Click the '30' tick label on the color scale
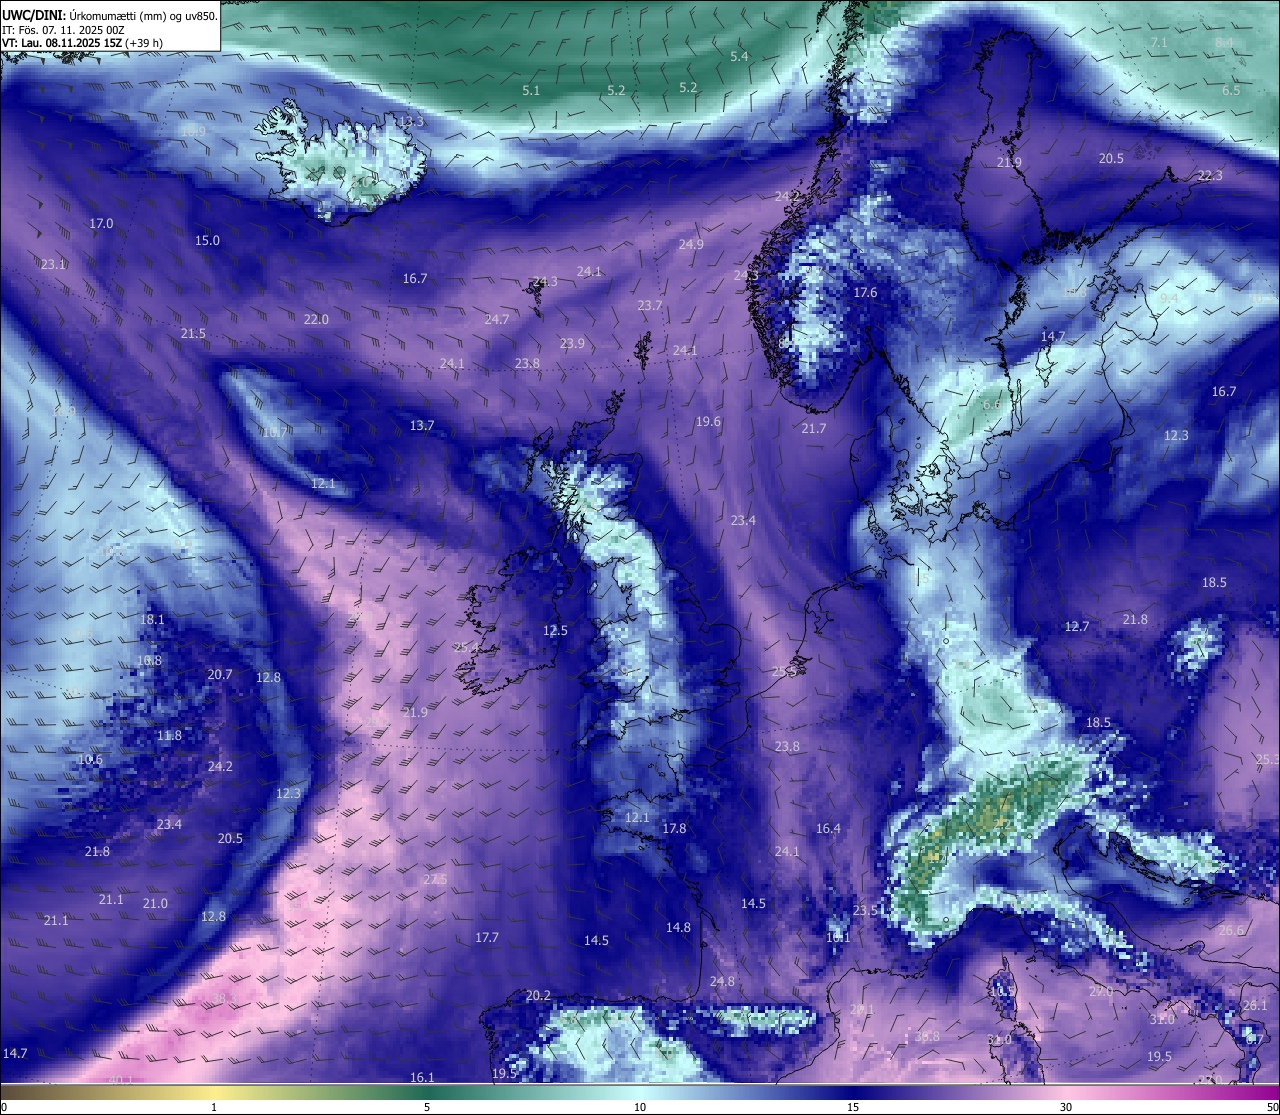This screenshot has width=1280, height=1115. (1066, 1107)
